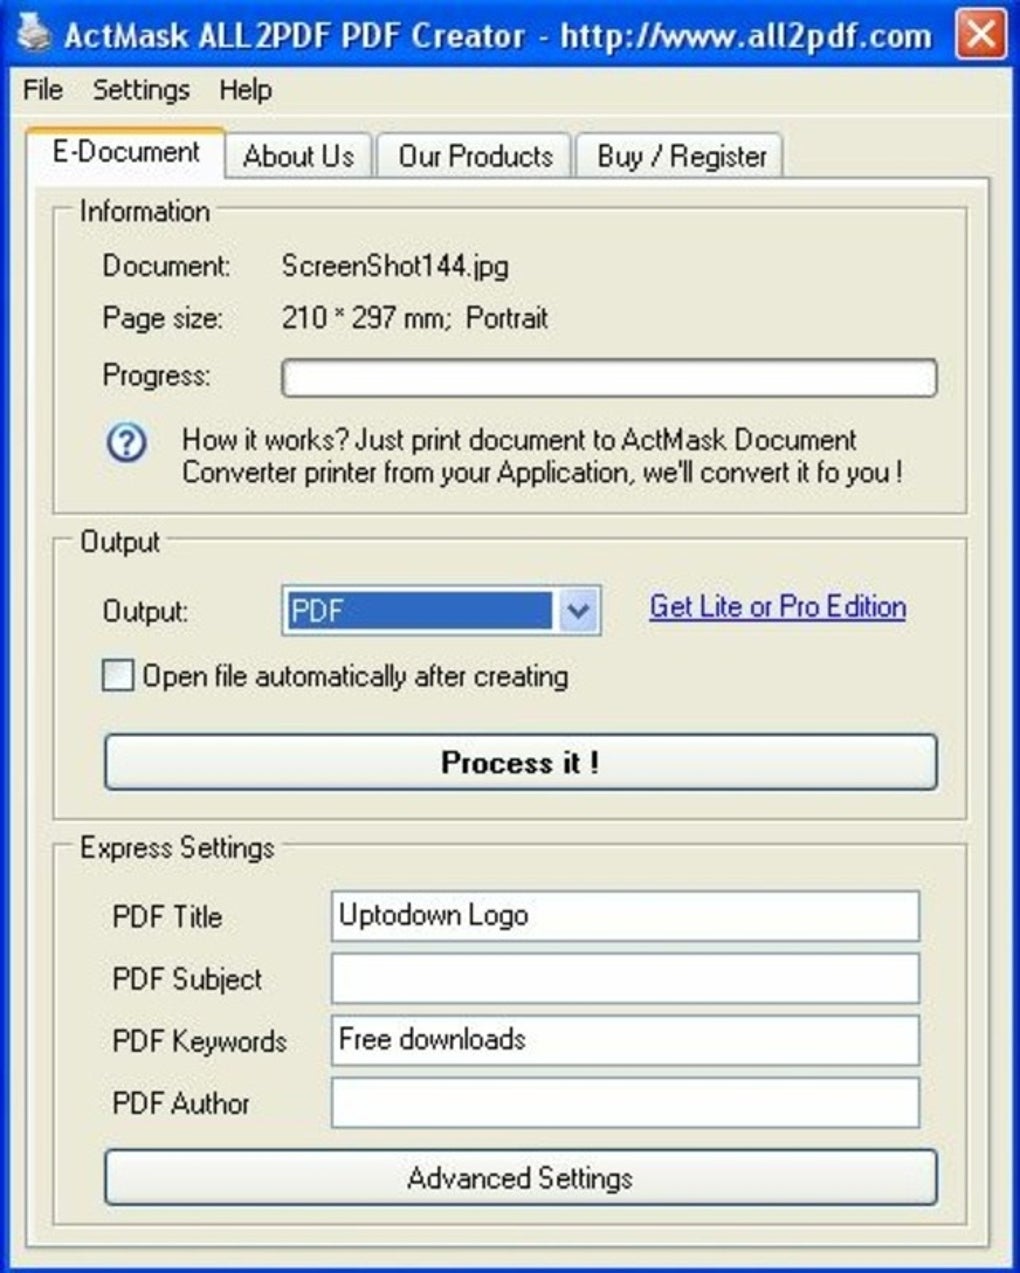The width and height of the screenshot is (1020, 1273).
Task: Follow the Get Lite or Pro Edition link
Action: pyautogui.click(x=777, y=607)
